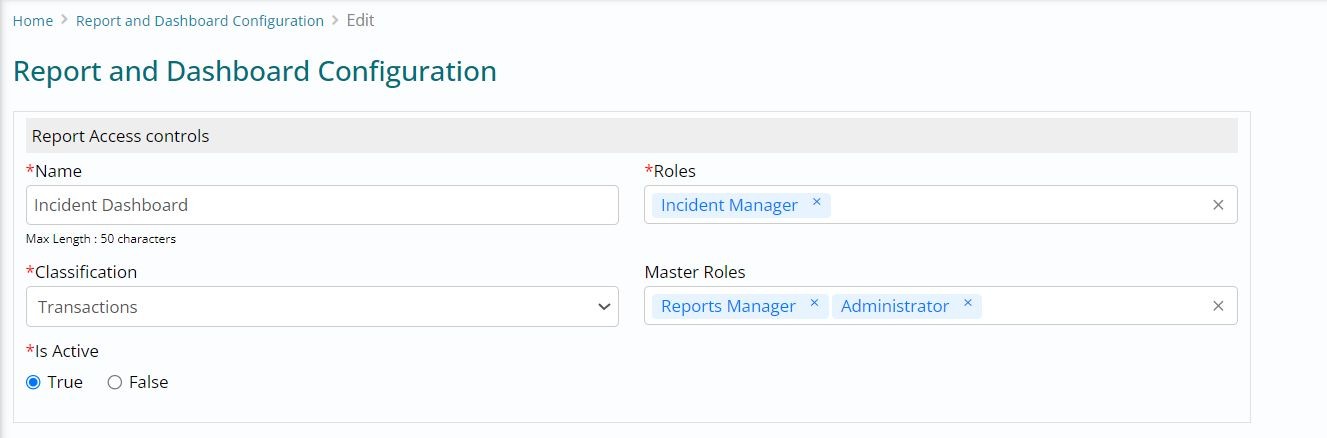Open Report and Dashboard Configuration breadcrumb link
This screenshot has height=438, width=1327.
pos(200,21)
